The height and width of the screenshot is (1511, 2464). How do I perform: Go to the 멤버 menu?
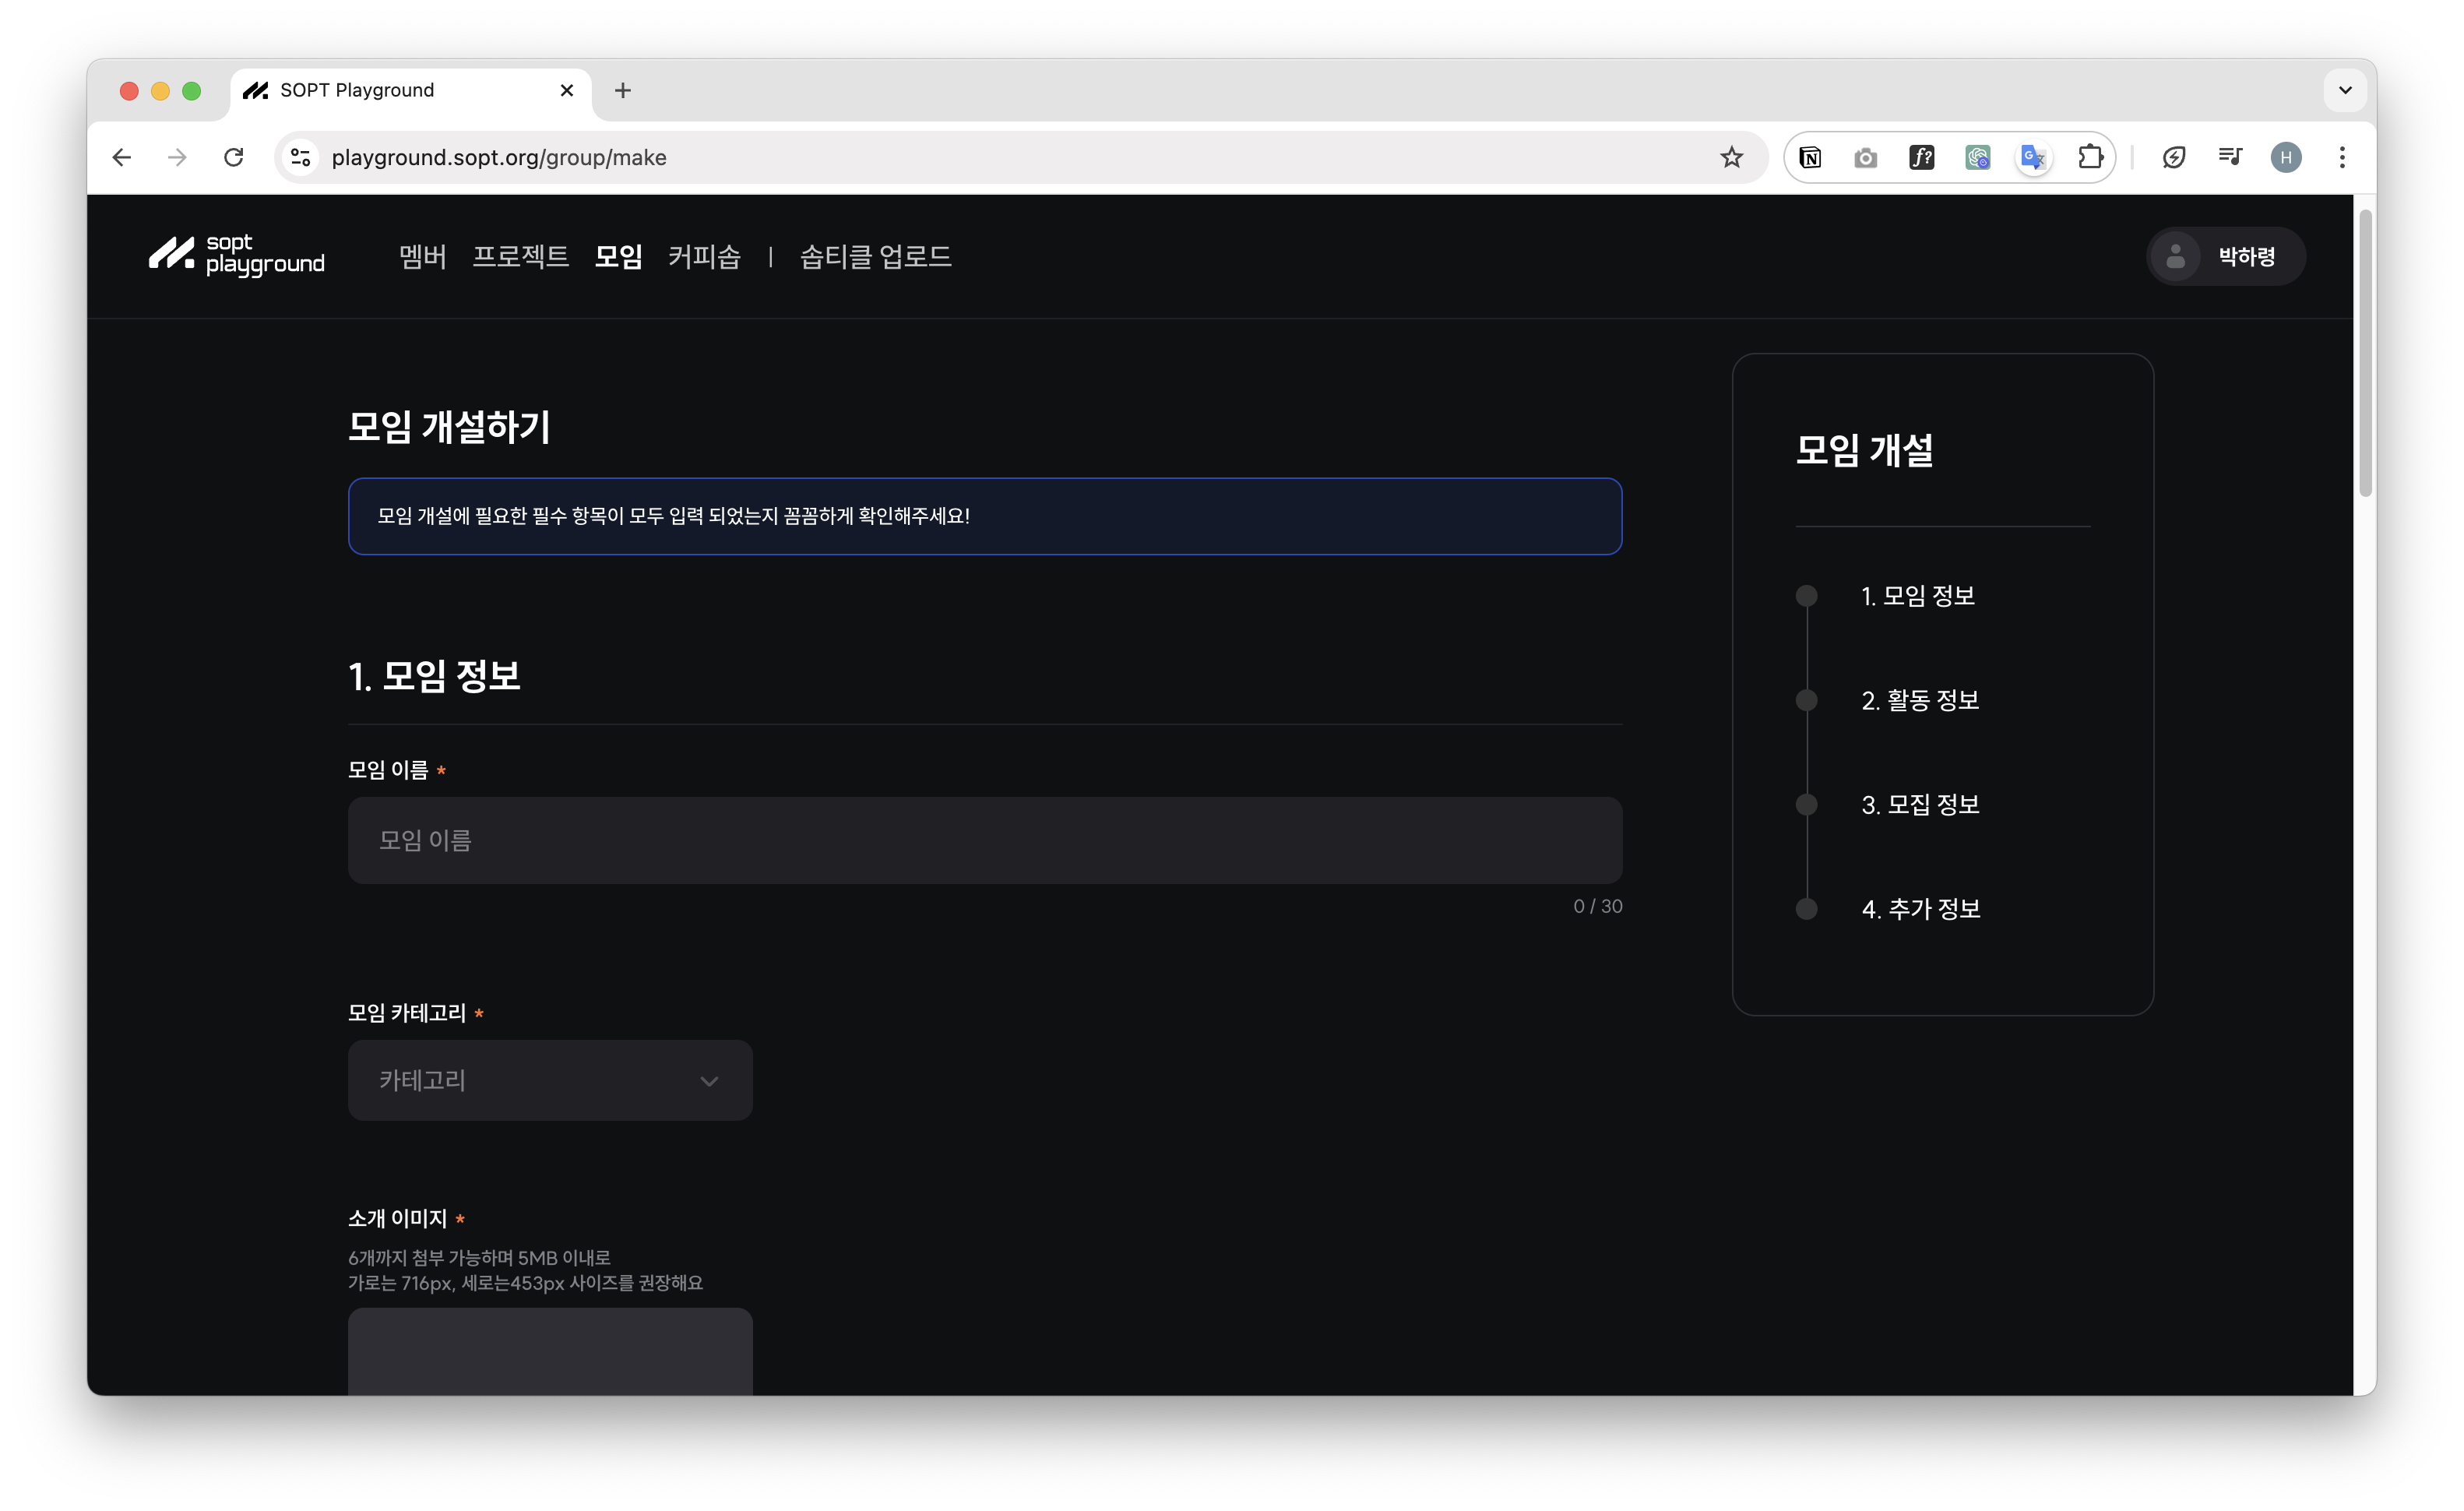tap(422, 257)
